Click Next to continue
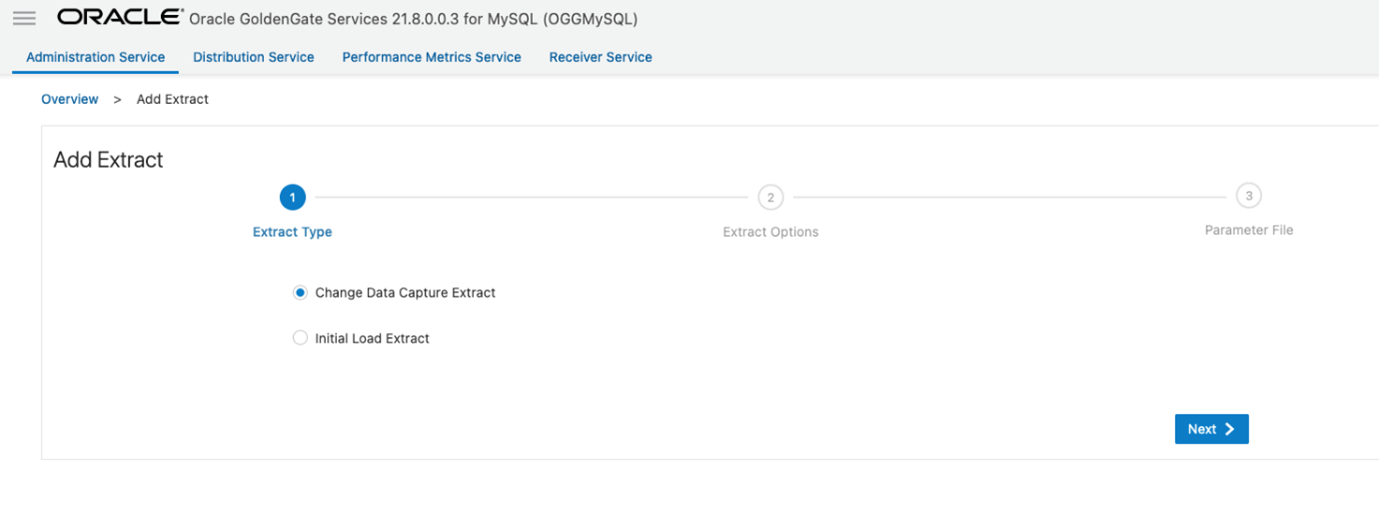Screen dimensions: 1379x515 1212,429
